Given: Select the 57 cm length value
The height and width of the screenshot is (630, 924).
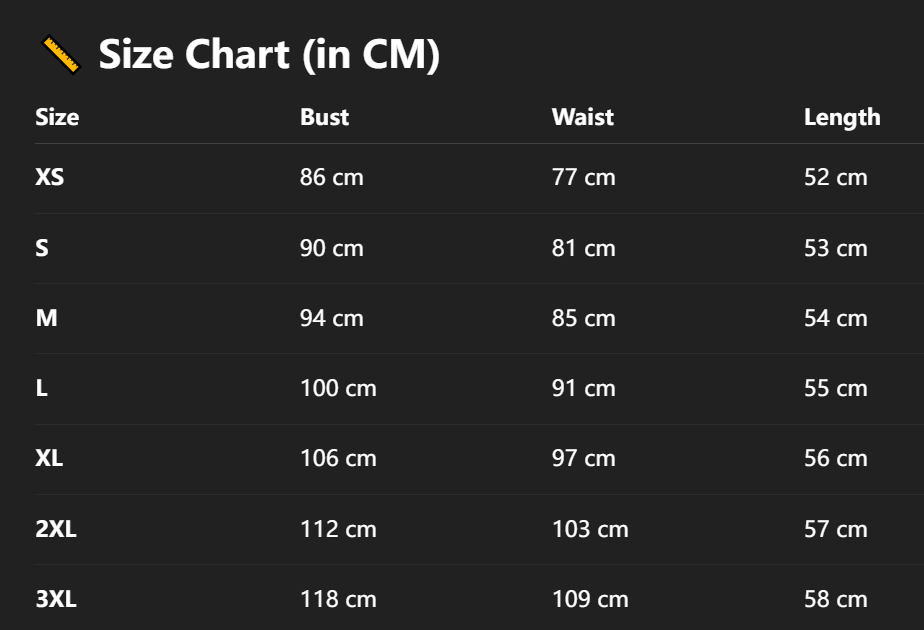Looking at the screenshot, I should click(x=835, y=529).
